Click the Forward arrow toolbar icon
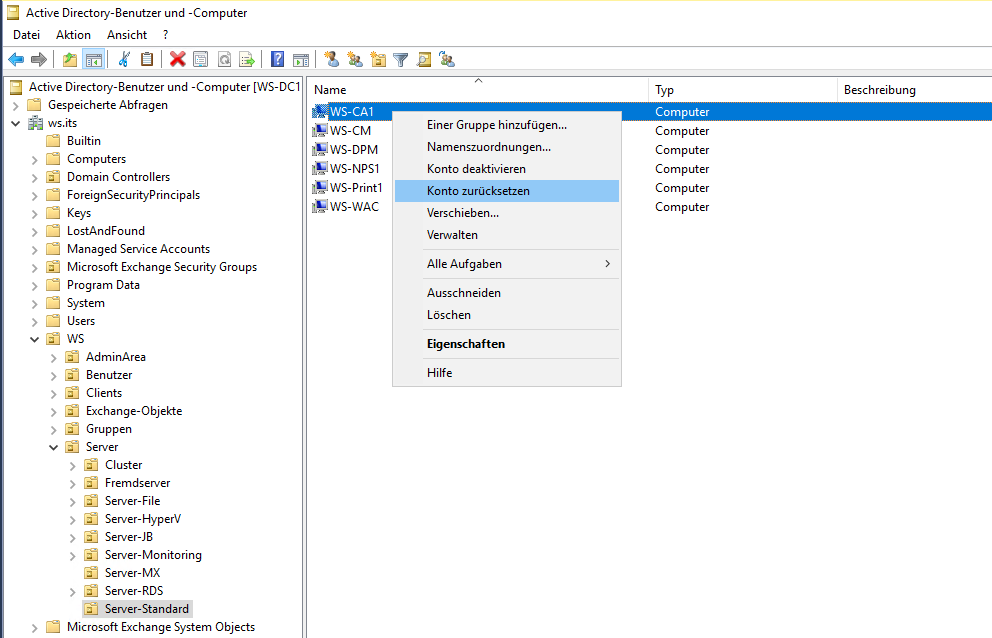Image resolution: width=992 pixels, height=638 pixels. (39, 59)
